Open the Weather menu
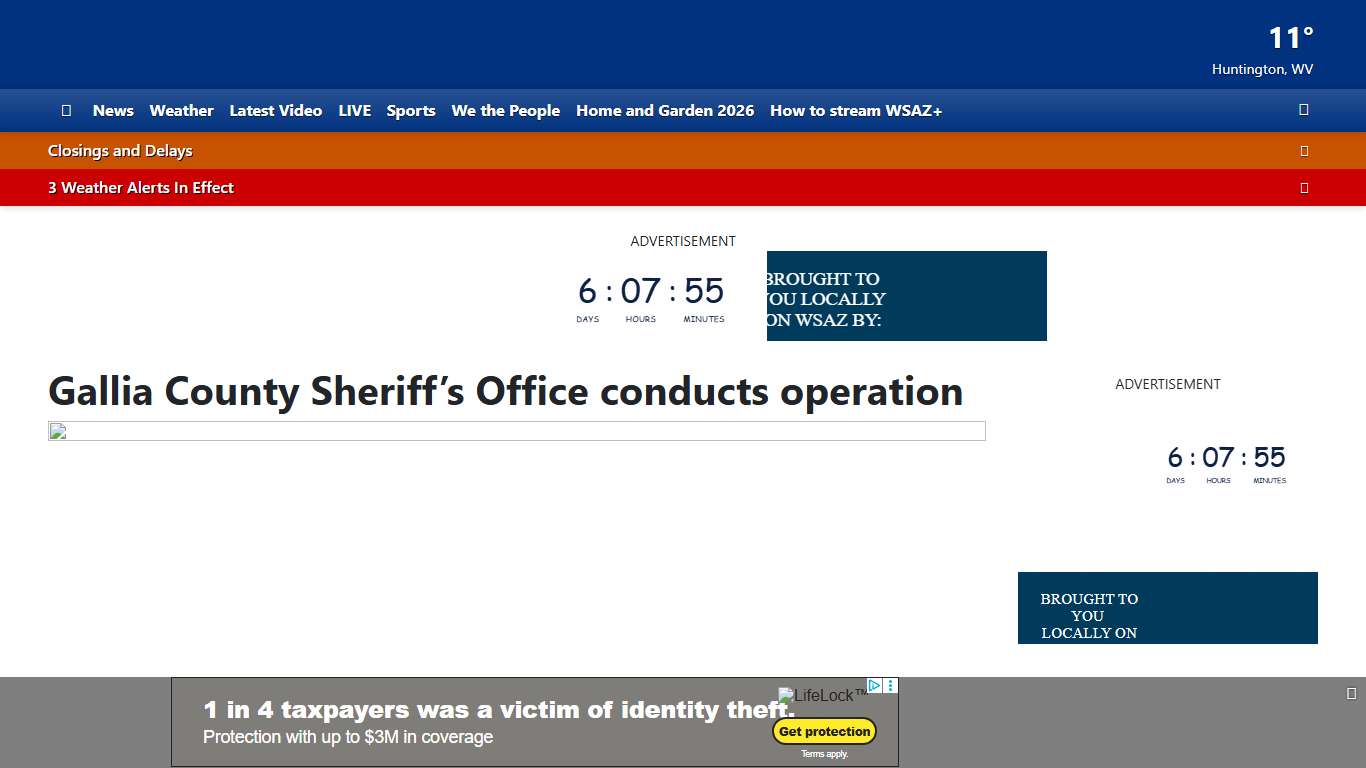This screenshot has height=768, width=1366. (x=181, y=110)
